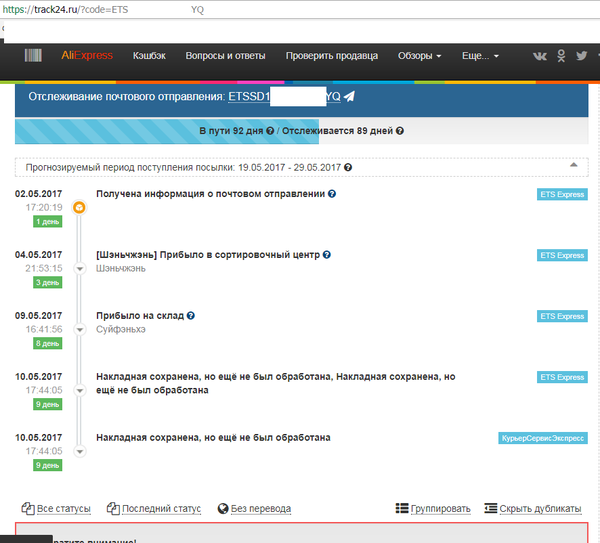Click help icon beside 'В пути 92 дня'
Viewport: 600px width, 543px height.
(x=270, y=132)
